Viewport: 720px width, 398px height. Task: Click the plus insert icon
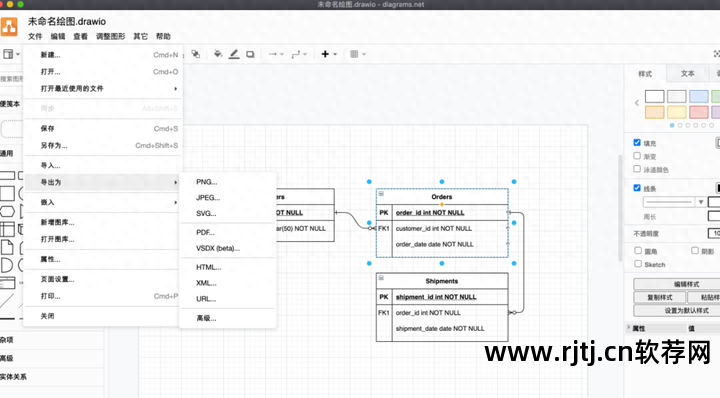point(325,54)
